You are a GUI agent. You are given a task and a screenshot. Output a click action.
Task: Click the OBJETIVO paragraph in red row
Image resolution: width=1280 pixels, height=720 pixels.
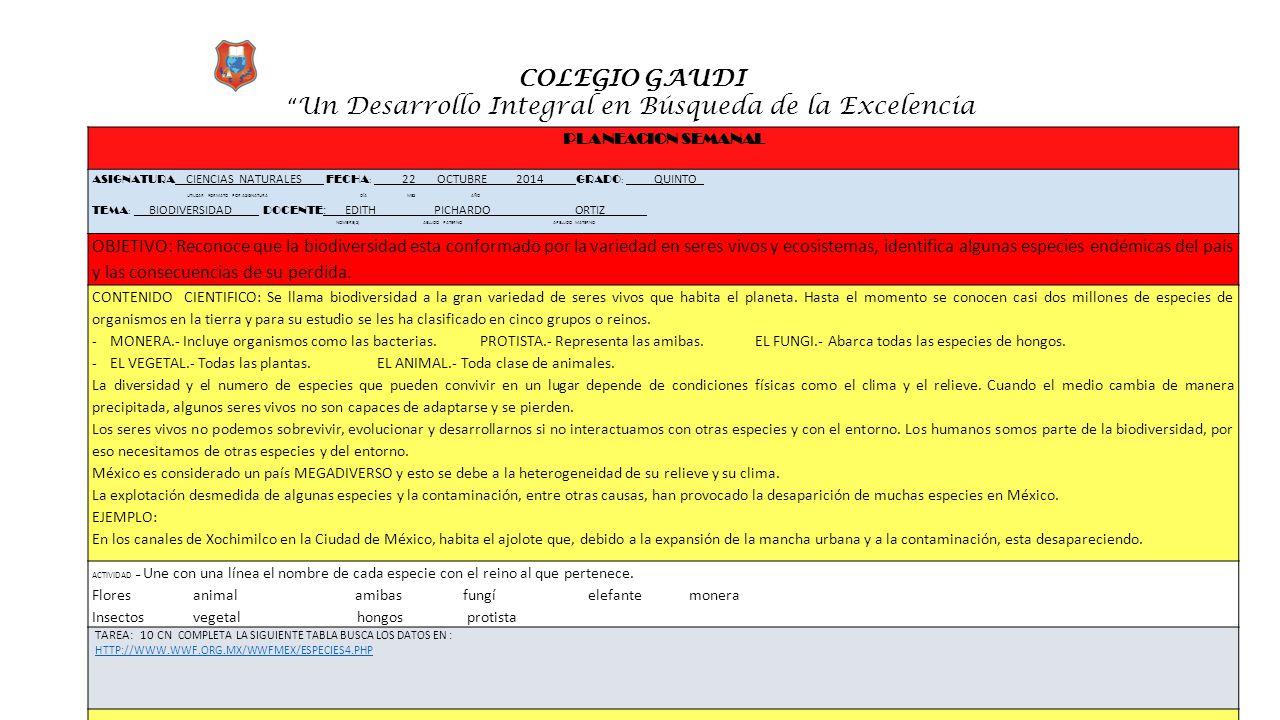coord(662,259)
